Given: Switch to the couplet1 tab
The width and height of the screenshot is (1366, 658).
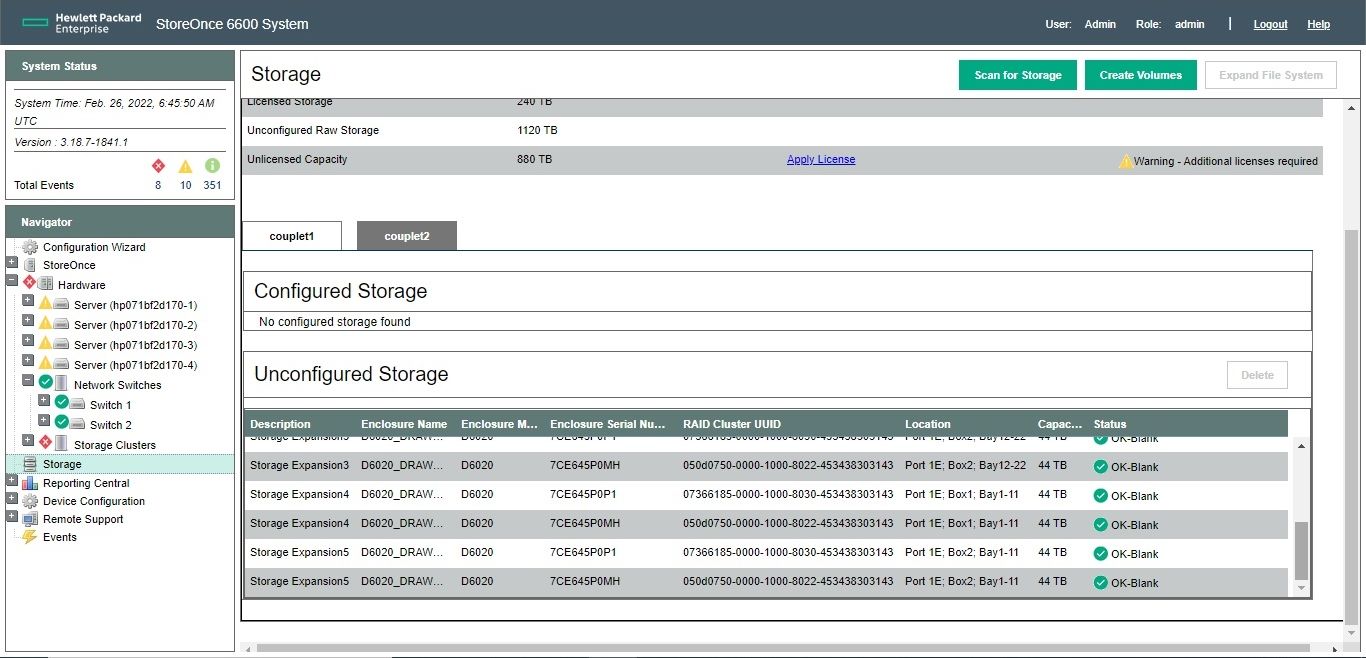Looking at the screenshot, I should pyautogui.click(x=292, y=236).
